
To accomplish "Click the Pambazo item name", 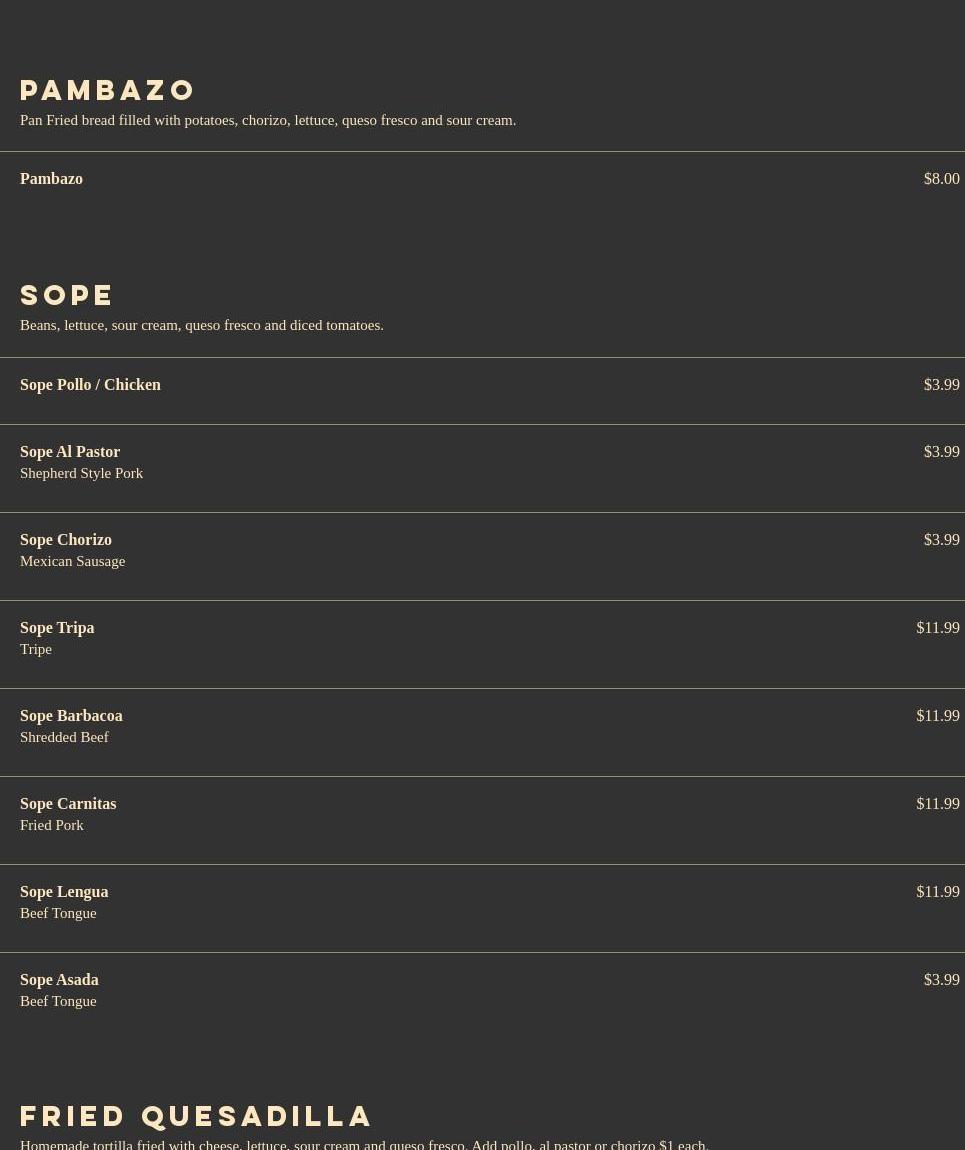I will (51, 179).
